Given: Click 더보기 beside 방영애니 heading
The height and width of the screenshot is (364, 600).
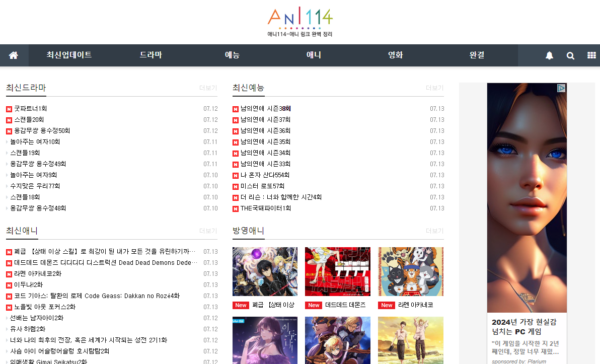Looking at the screenshot, I should click(x=435, y=231).
